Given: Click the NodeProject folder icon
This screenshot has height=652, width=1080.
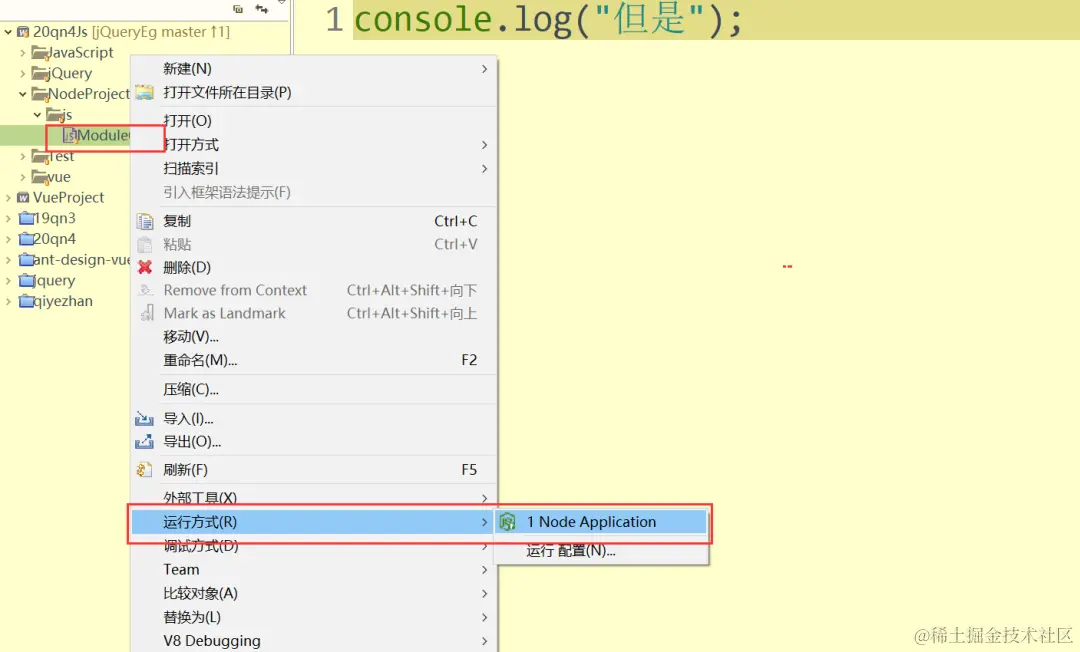Looking at the screenshot, I should [x=39, y=94].
